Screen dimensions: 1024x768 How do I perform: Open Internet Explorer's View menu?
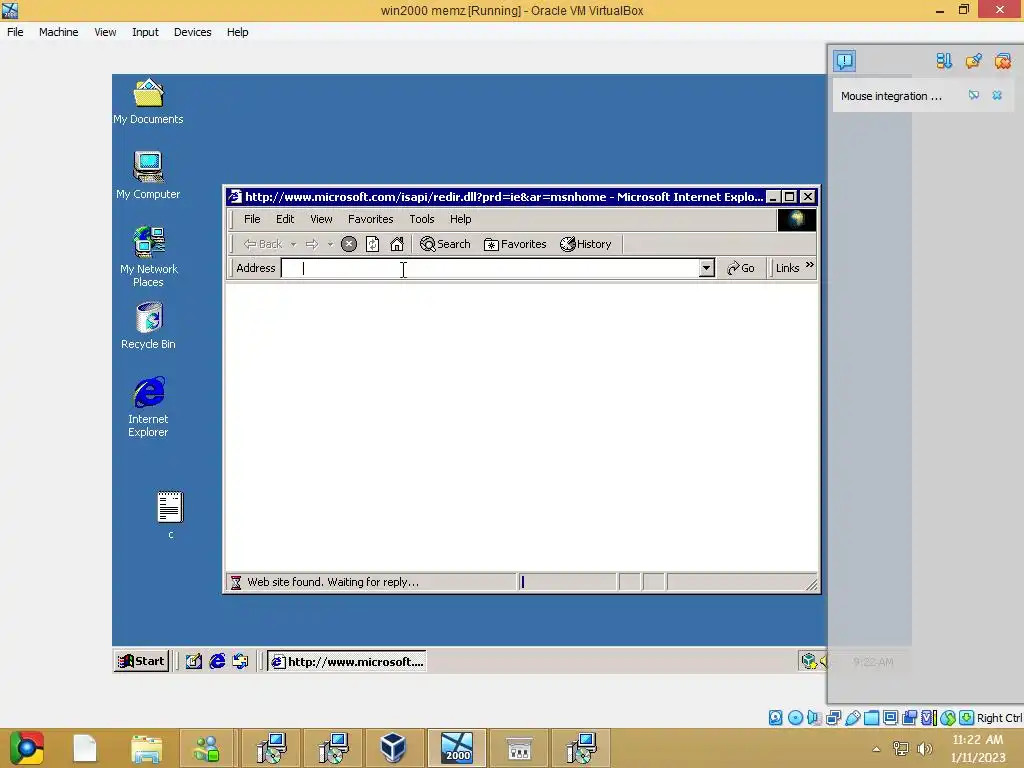321,219
